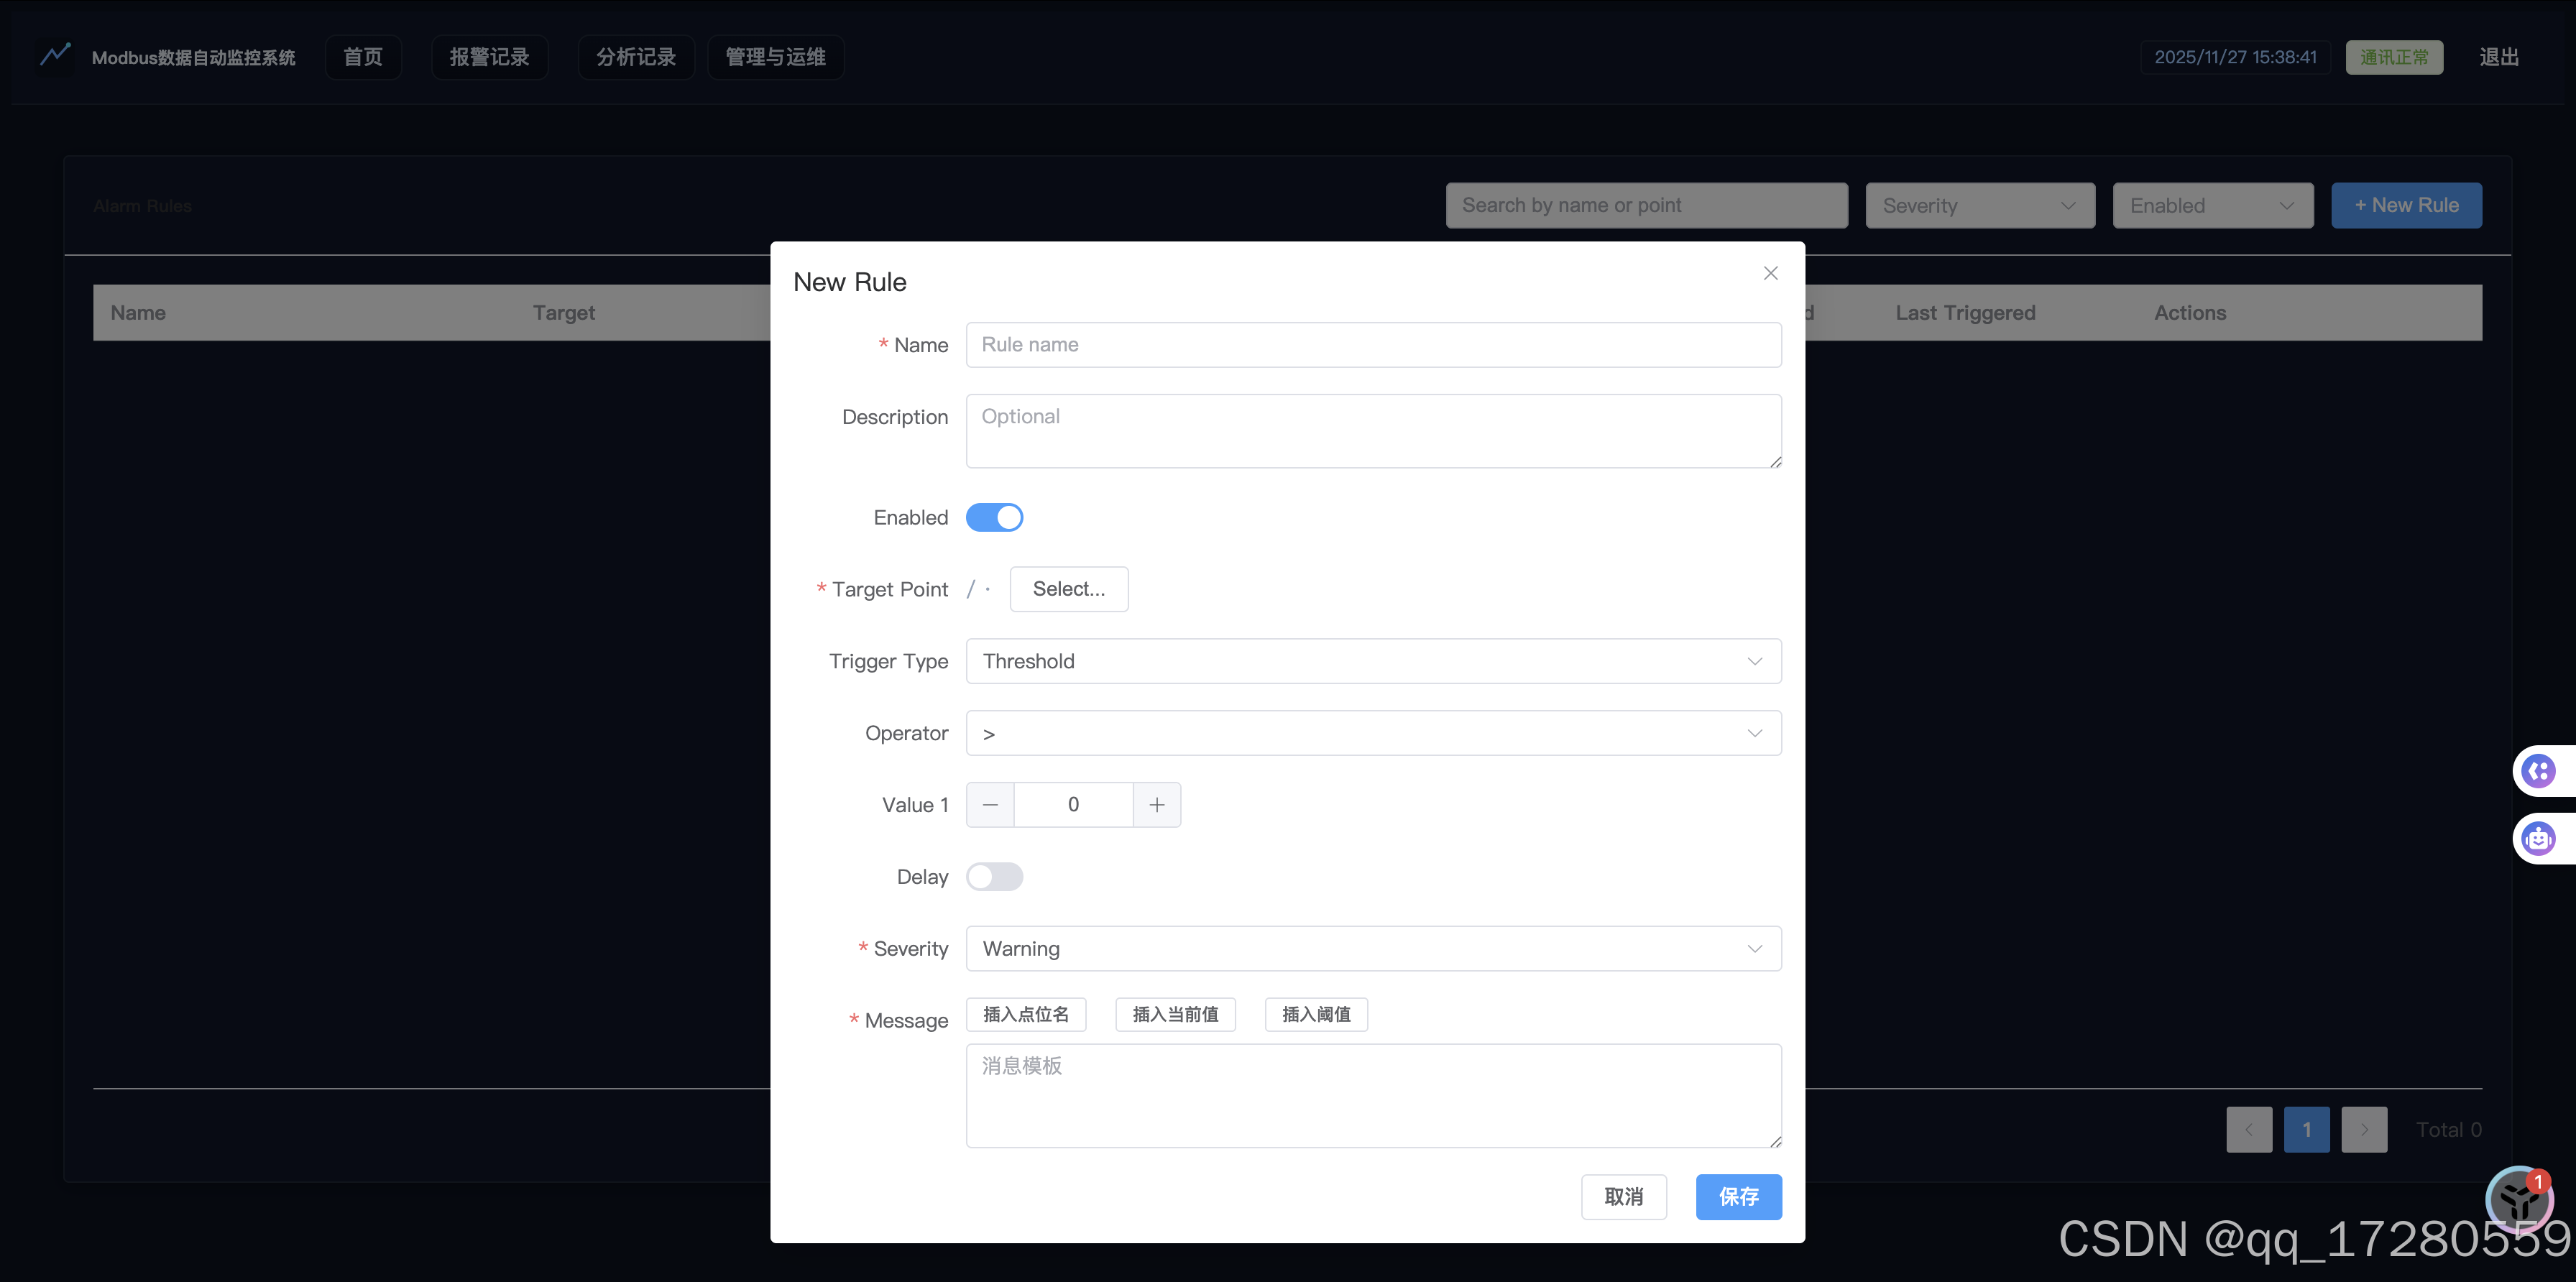Open the 报警记录 menu item

coord(489,57)
